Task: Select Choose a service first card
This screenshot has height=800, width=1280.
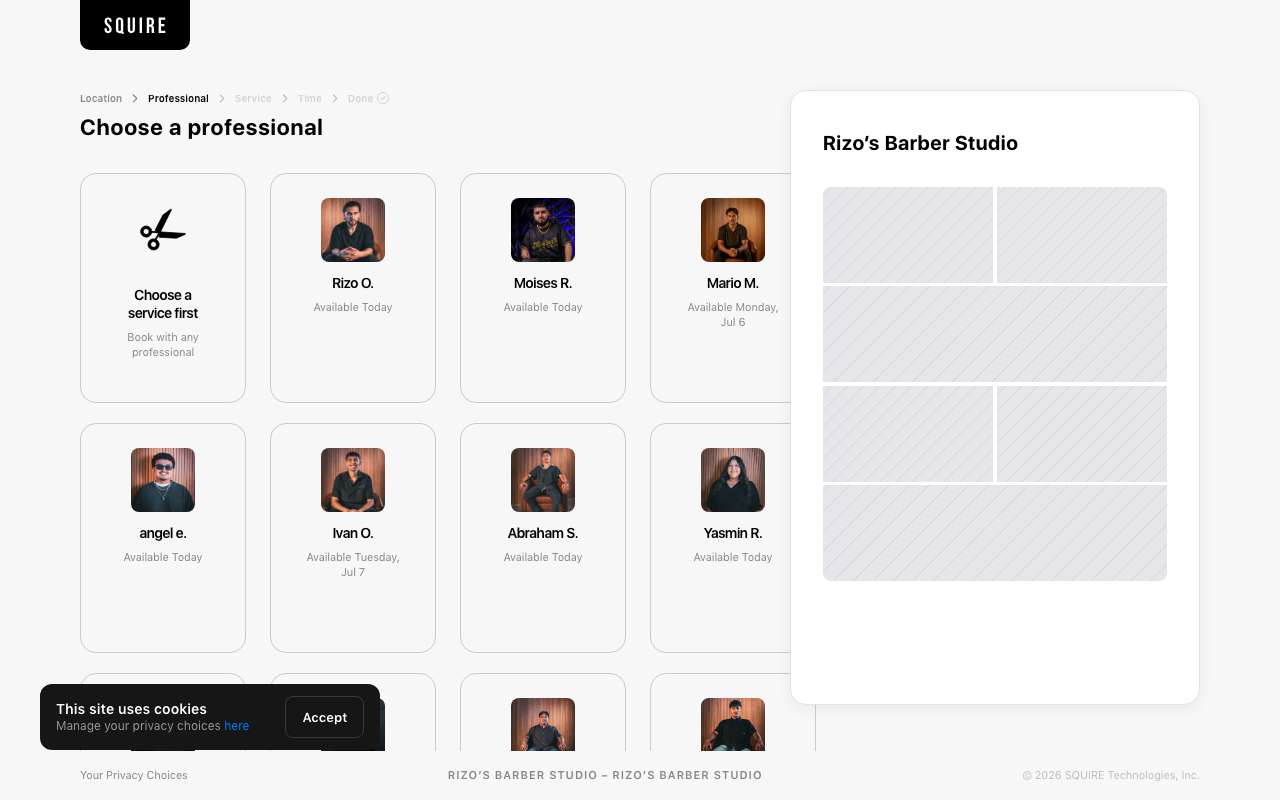Action: point(163,288)
